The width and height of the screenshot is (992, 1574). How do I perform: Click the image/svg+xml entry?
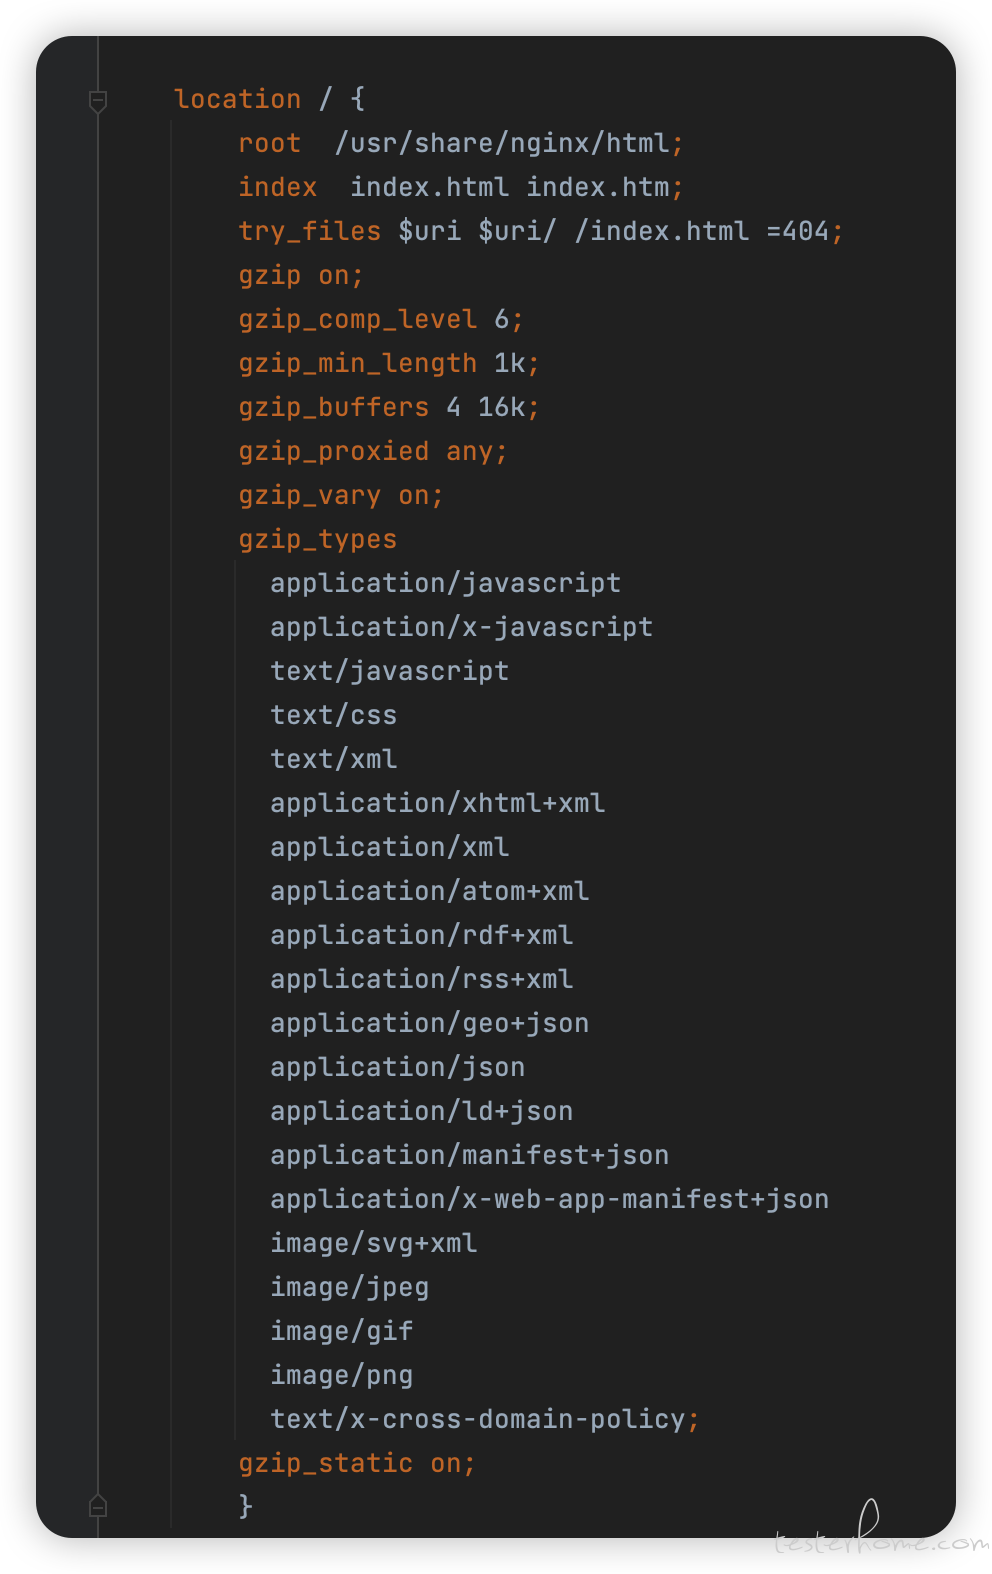pos(373,1243)
